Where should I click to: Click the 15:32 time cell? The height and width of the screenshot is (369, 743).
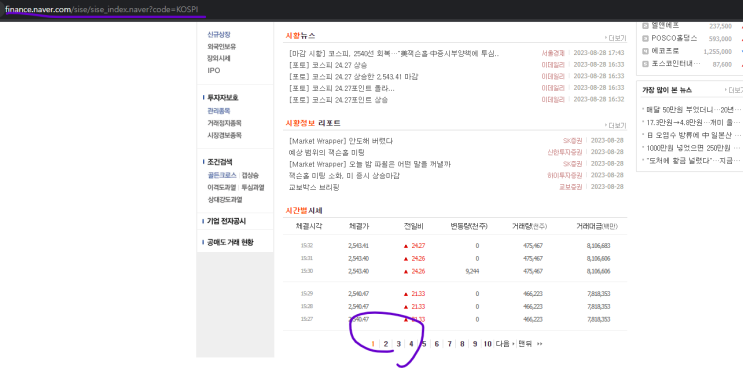pos(307,245)
